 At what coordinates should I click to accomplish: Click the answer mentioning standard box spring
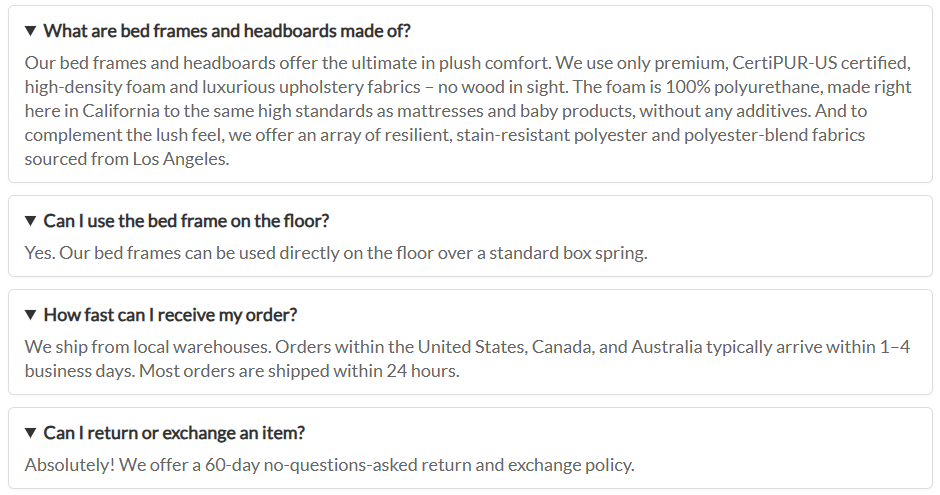[x=336, y=253]
